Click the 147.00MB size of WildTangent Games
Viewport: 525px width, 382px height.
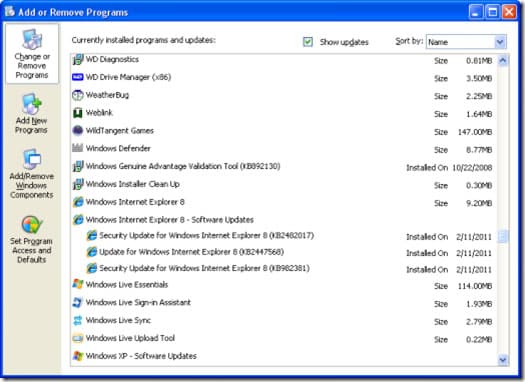click(475, 132)
